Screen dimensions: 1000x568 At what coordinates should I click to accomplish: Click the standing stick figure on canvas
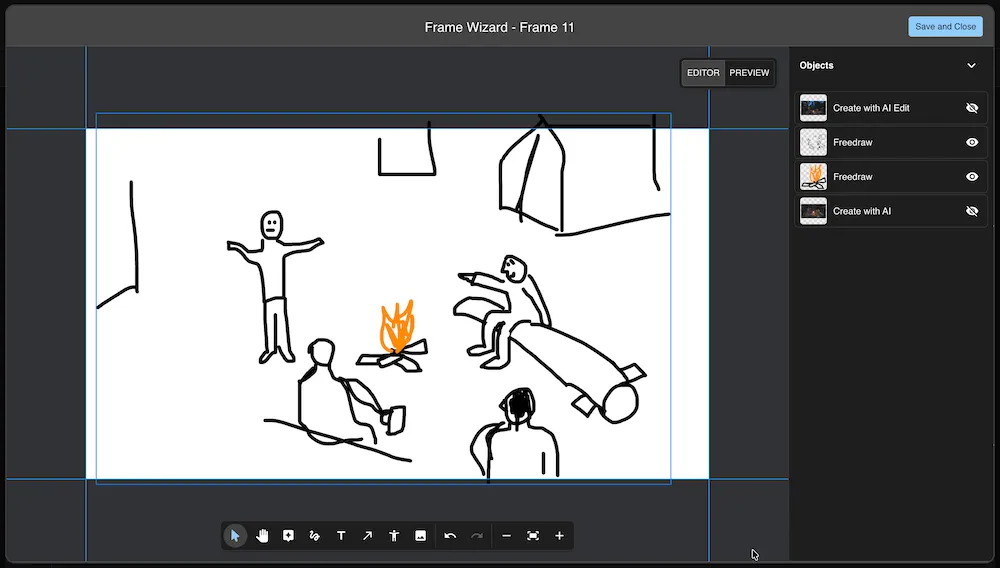274,287
